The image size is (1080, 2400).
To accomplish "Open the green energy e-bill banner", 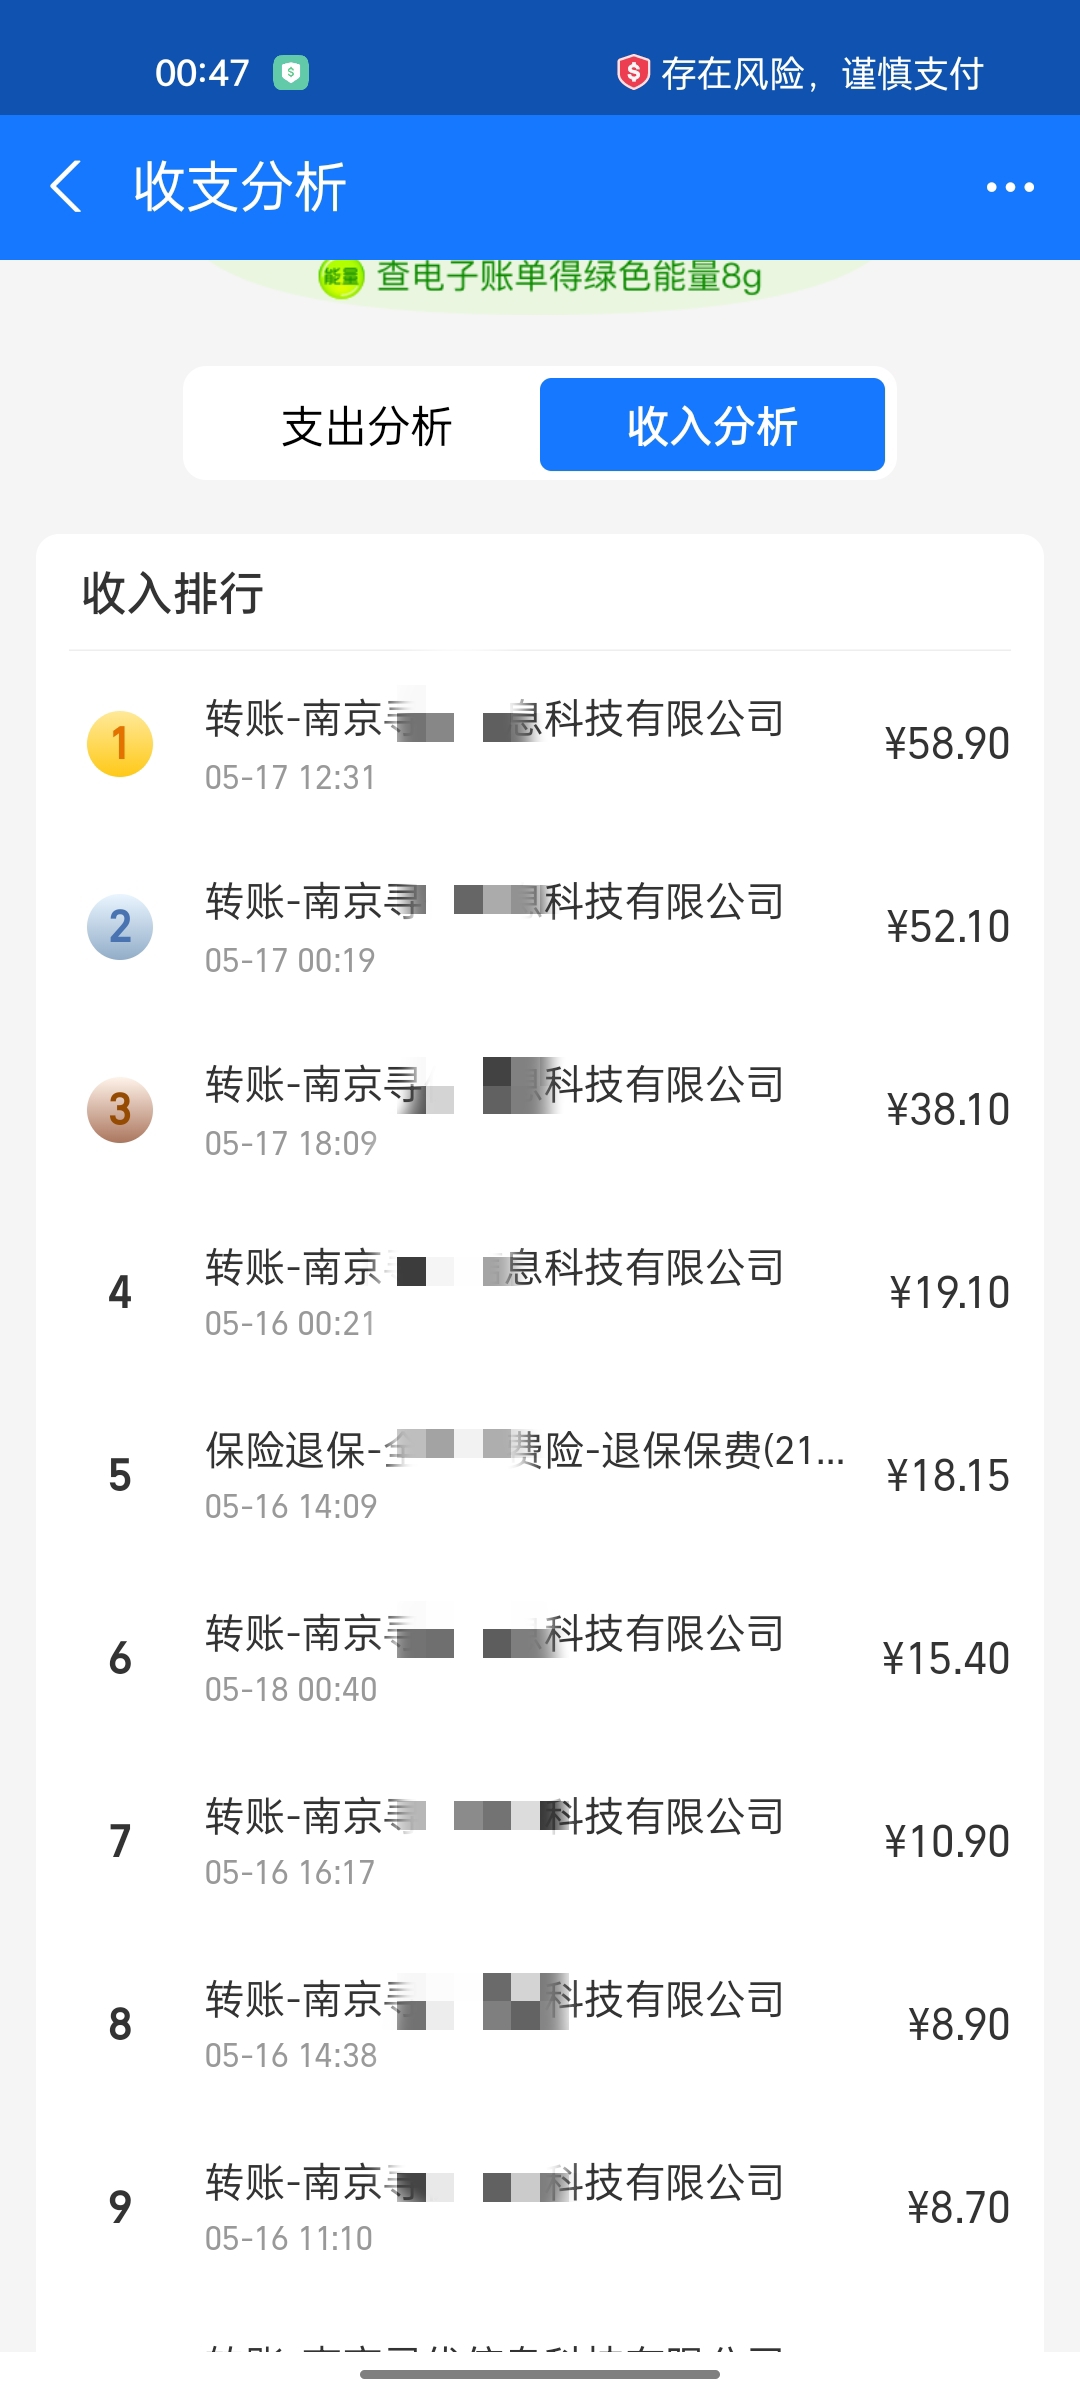I will (568, 277).
